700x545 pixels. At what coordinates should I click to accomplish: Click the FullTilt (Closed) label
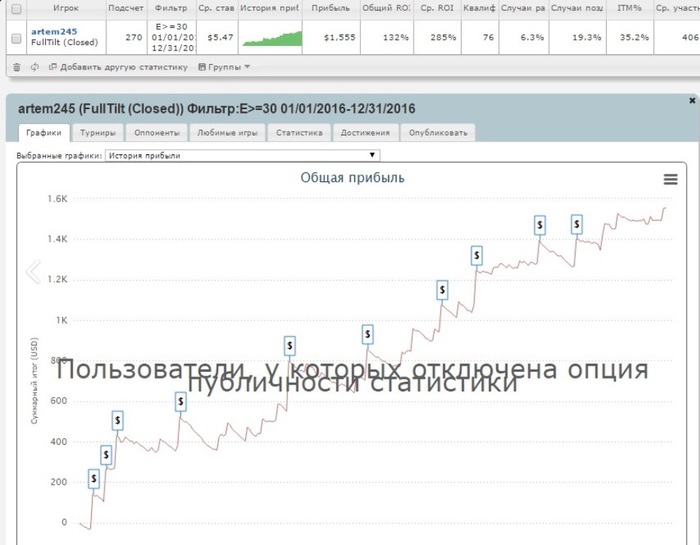point(64,43)
